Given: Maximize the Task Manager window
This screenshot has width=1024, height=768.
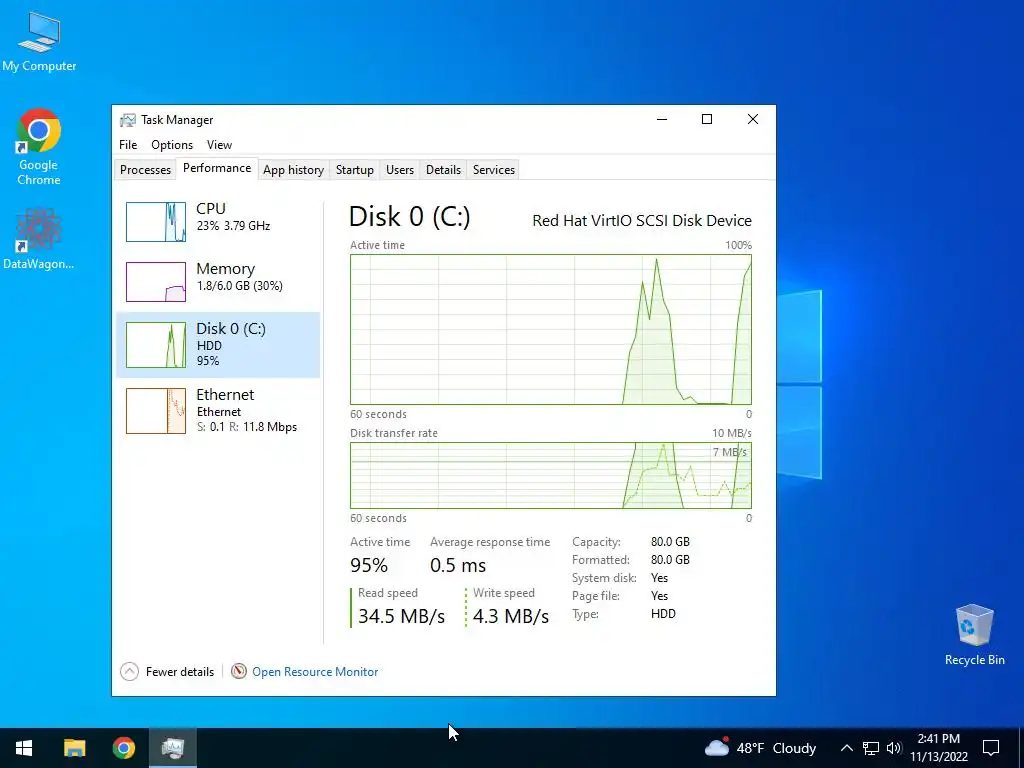Looking at the screenshot, I should [x=707, y=120].
